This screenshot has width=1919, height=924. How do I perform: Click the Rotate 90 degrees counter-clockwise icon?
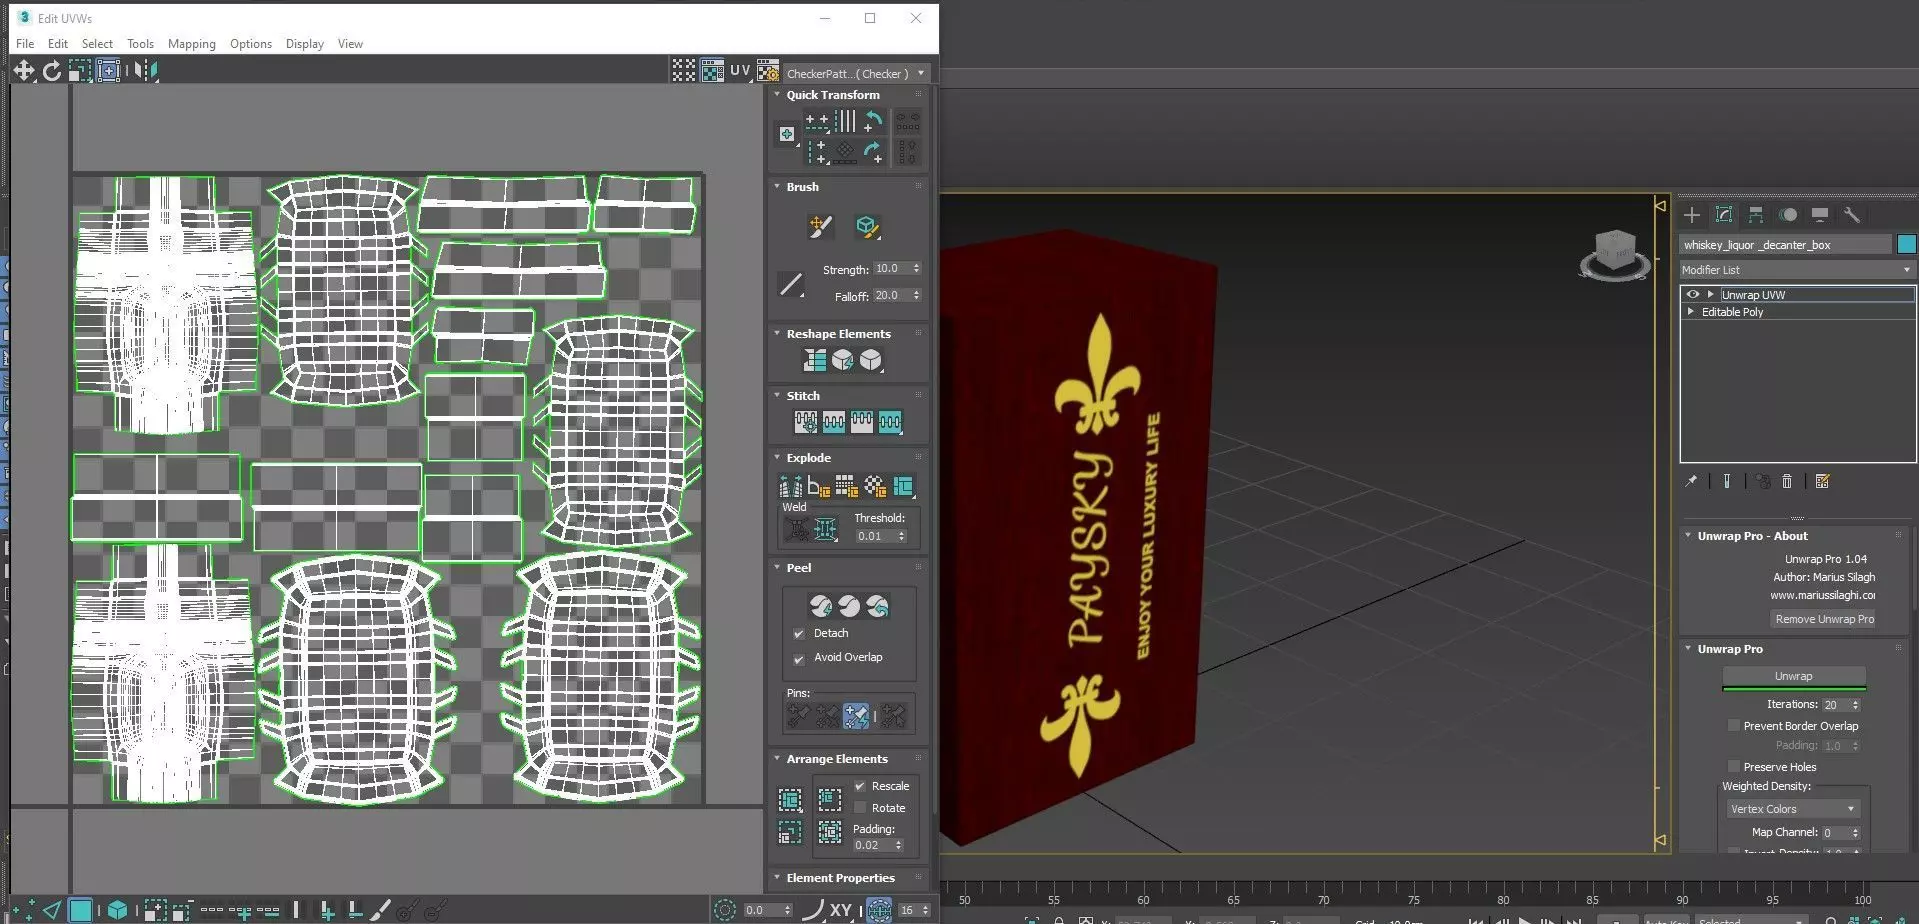point(873,122)
